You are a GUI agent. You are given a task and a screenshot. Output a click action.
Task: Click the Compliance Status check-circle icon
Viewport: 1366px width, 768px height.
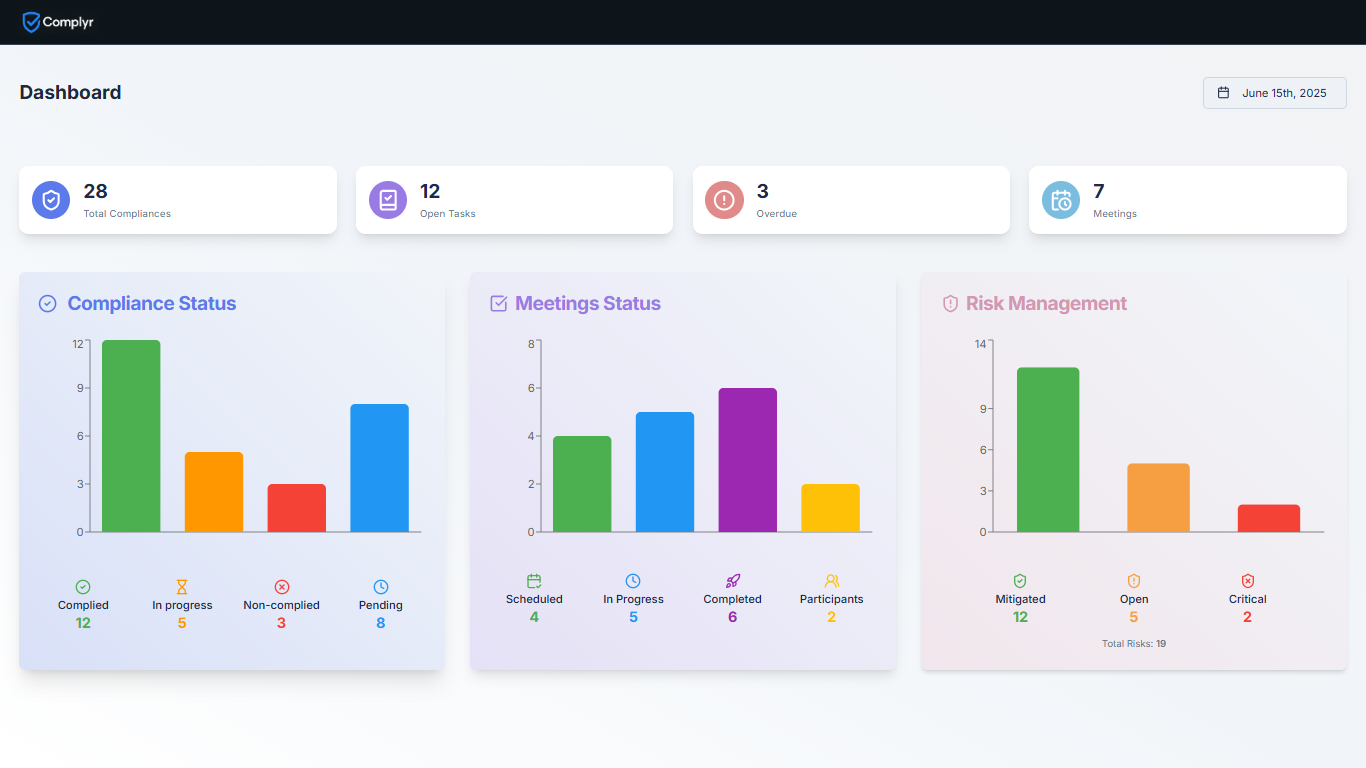[47, 304]
